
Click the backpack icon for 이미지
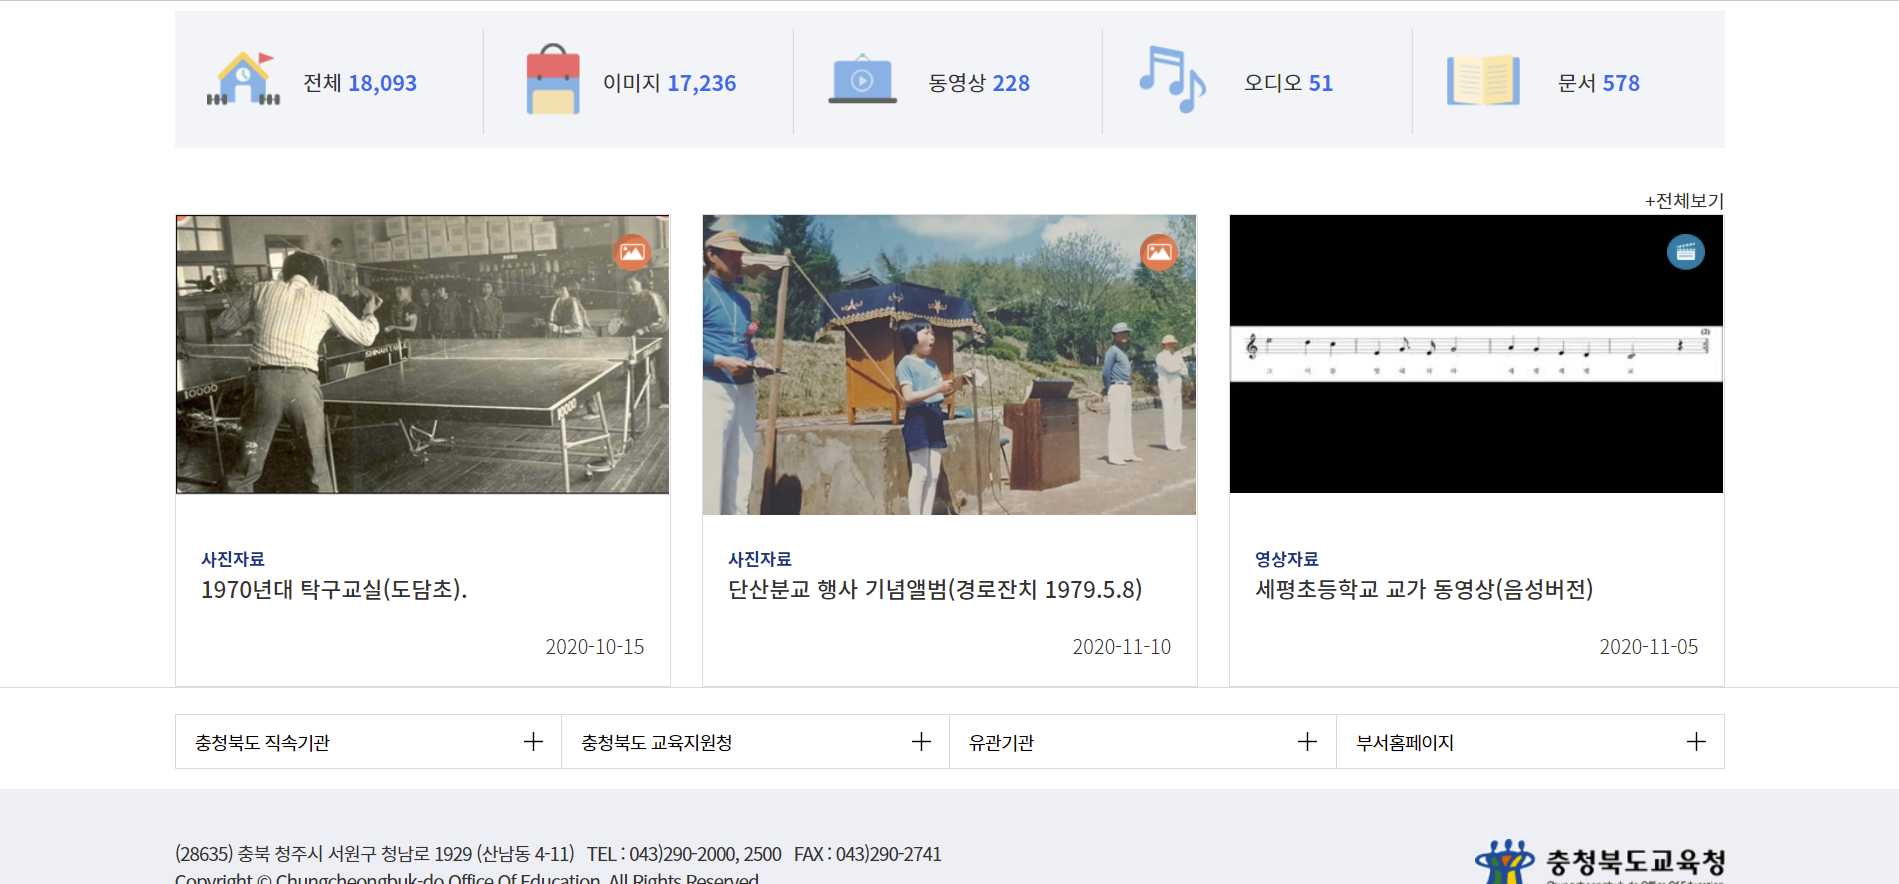point(553,80)
